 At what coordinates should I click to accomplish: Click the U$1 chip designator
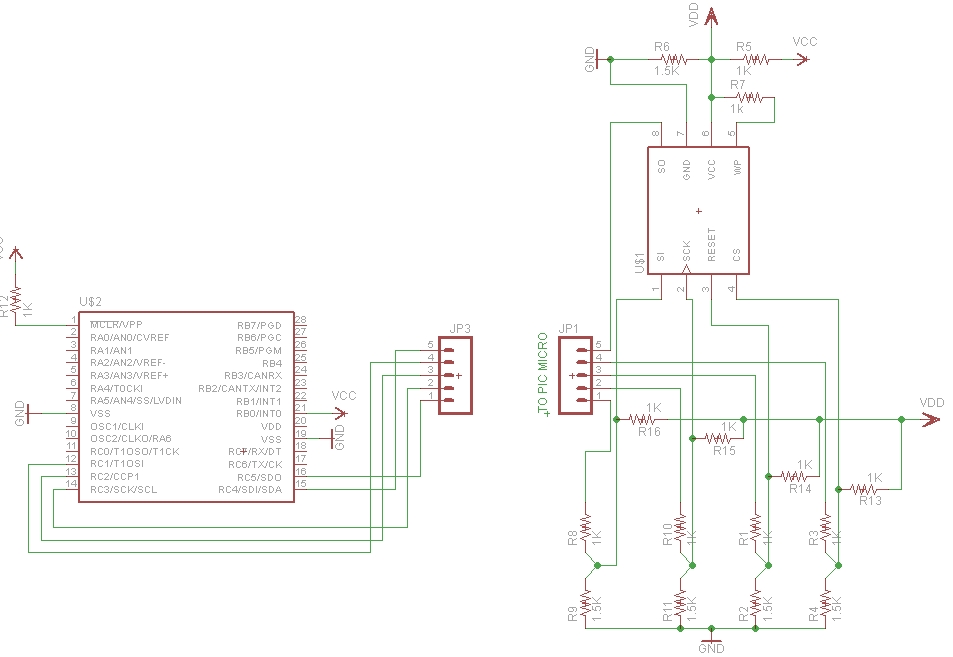639,263
